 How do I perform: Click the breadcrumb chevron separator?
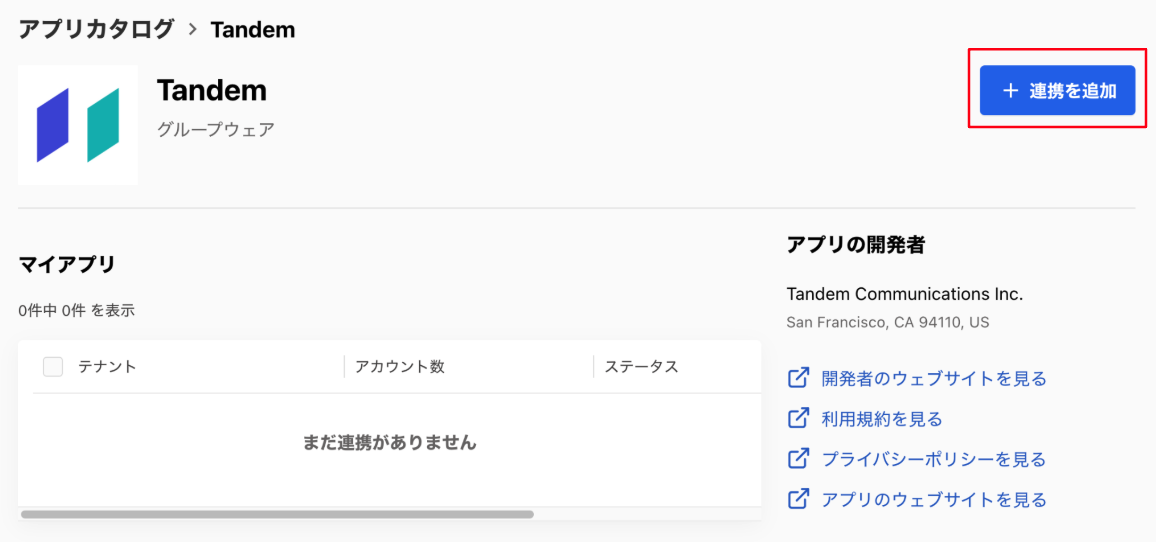pos(193,29)
